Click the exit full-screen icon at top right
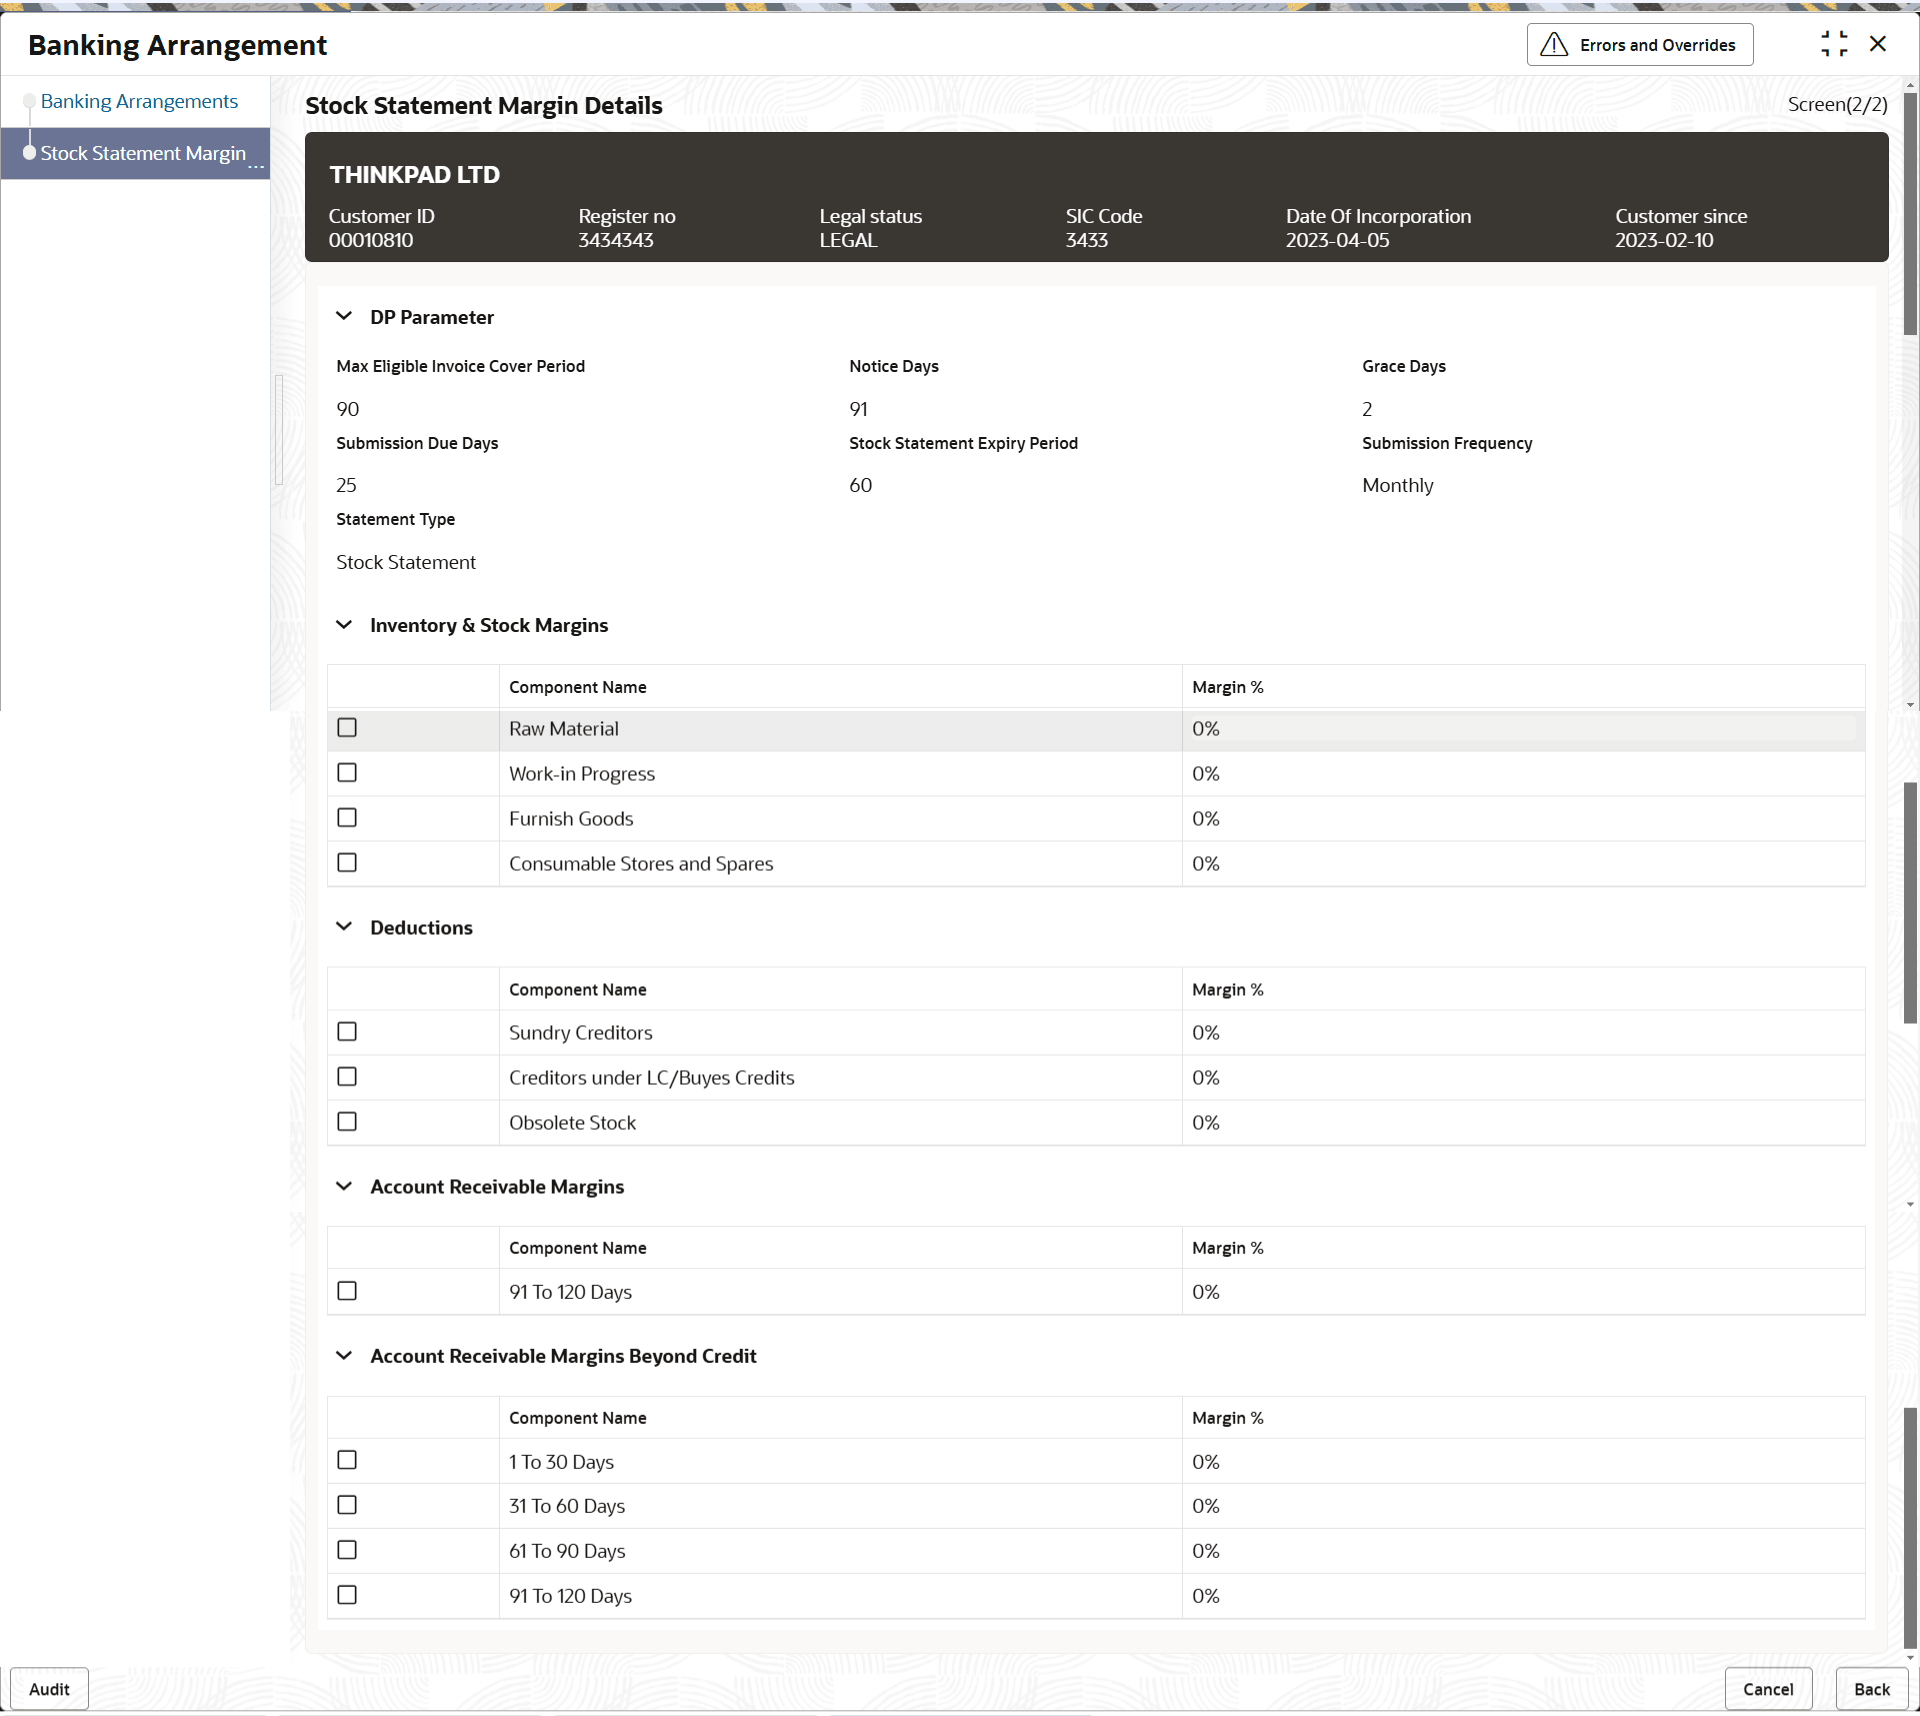Image resolution: width=1920 pixels, height=1716 pixels. tap(1834, 44)
